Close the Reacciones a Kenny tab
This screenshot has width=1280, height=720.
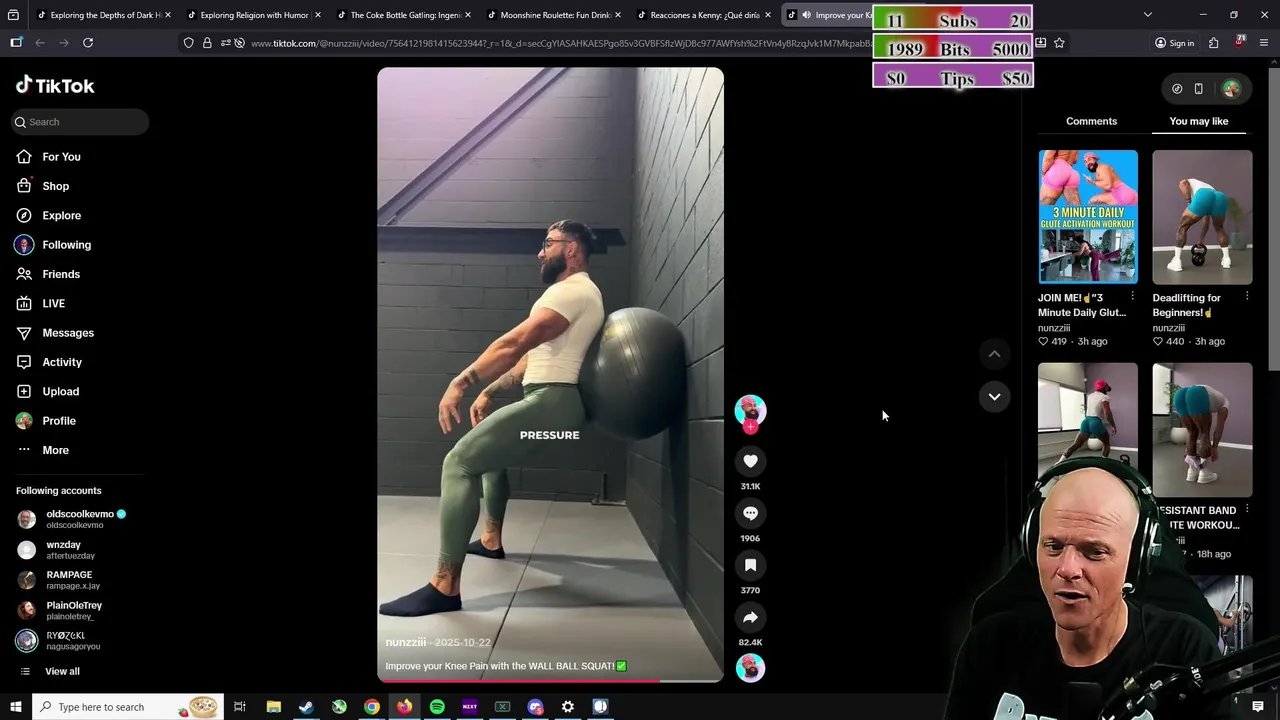(x=768, y=15)
